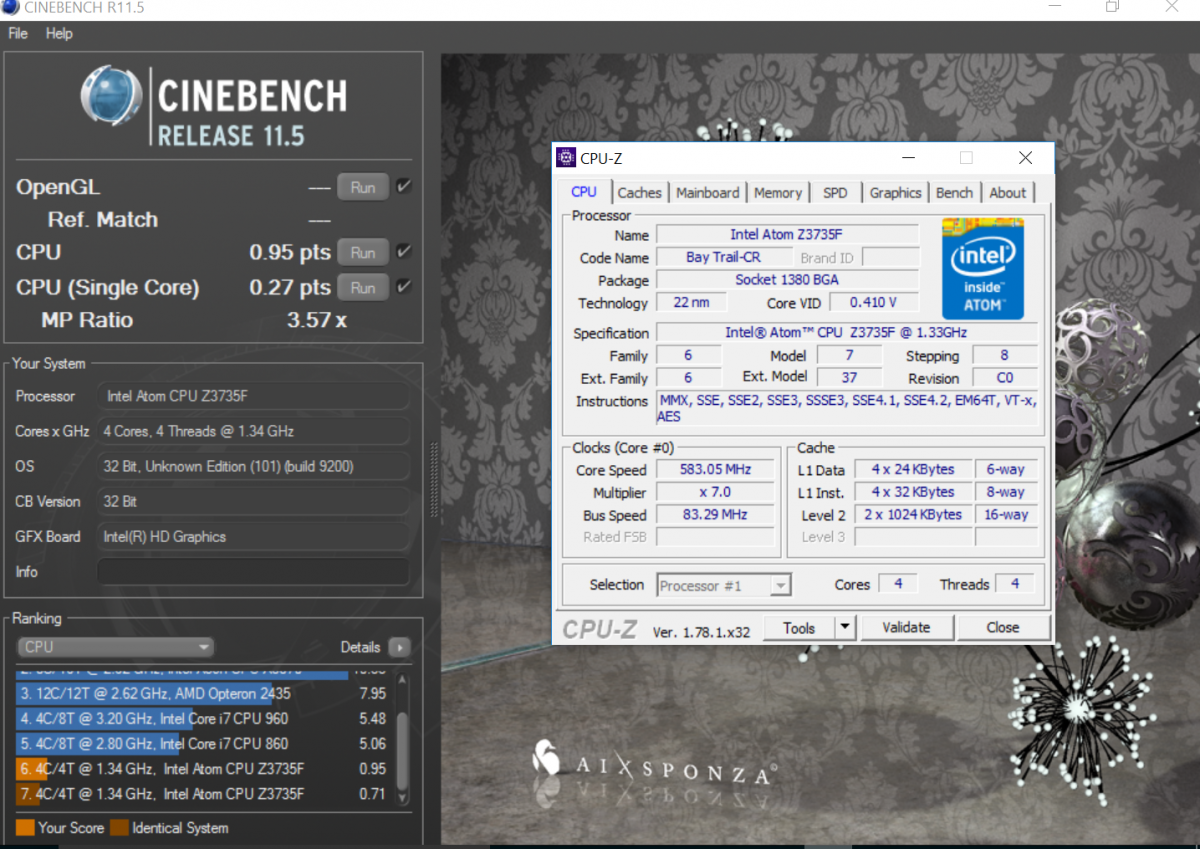Click the brown Identical System legend swatch
Screen dimensions: 1200x849
(119, 828)
